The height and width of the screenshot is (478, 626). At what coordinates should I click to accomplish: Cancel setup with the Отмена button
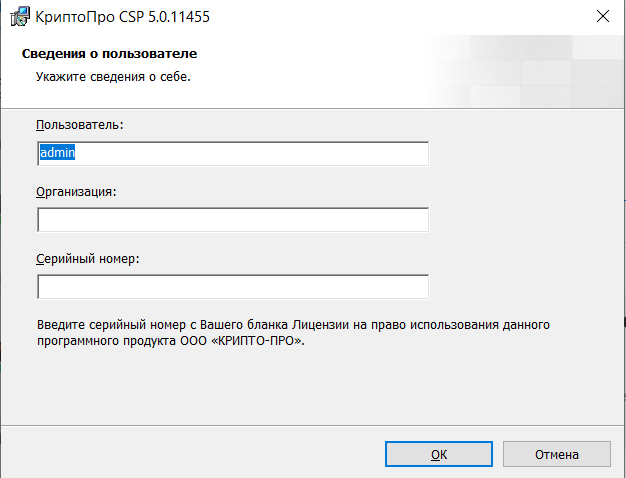[556, 454]
